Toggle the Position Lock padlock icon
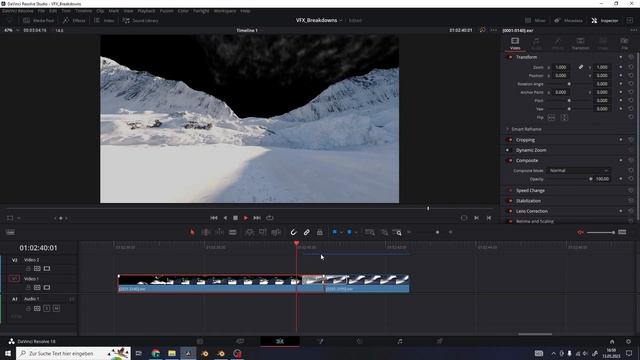This screenshot has width=640, height=360. [x=320, y=232]
